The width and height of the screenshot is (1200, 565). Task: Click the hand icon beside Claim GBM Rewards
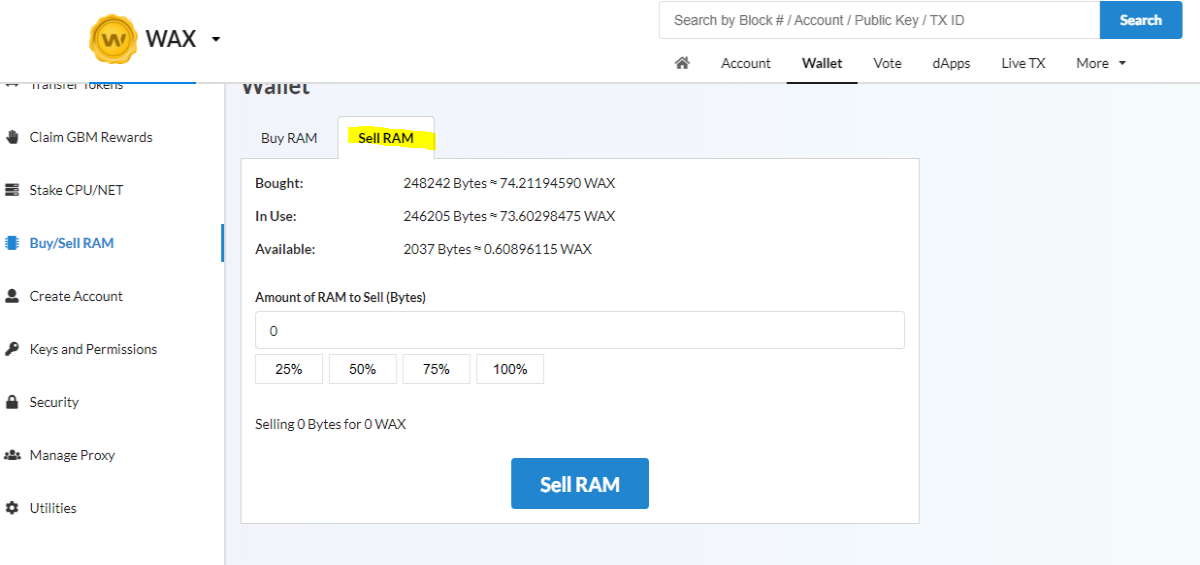pyautogui.click(x=12, y=137)
